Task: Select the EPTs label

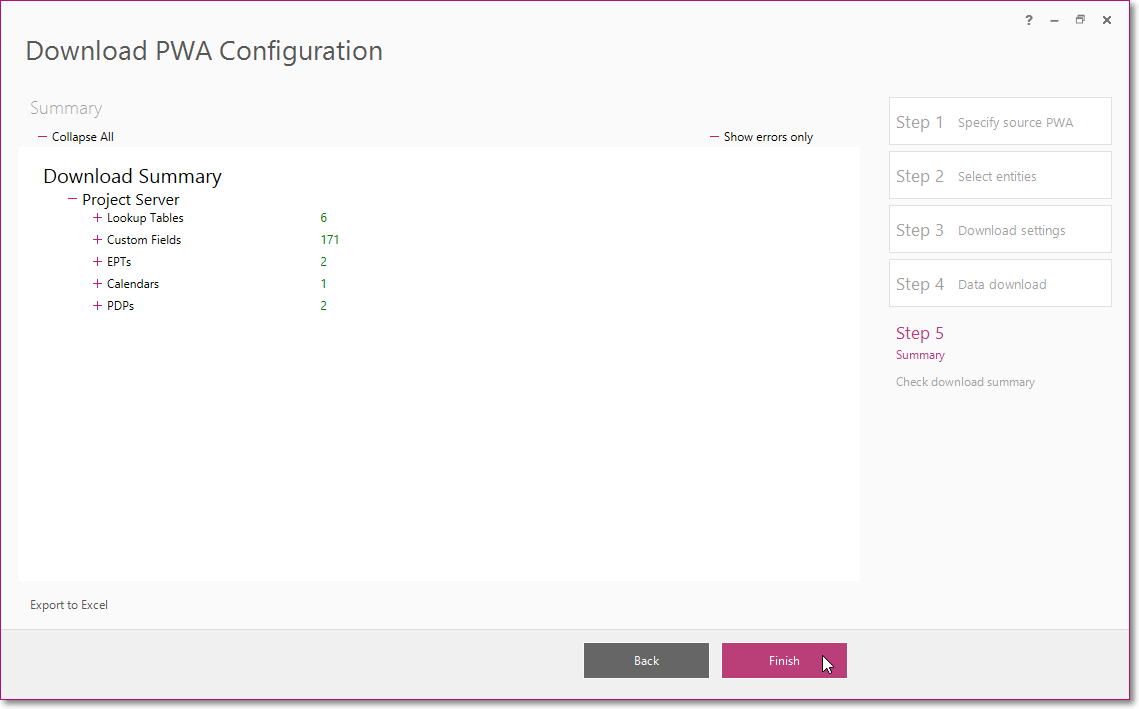Action: (x=119, y=262)
